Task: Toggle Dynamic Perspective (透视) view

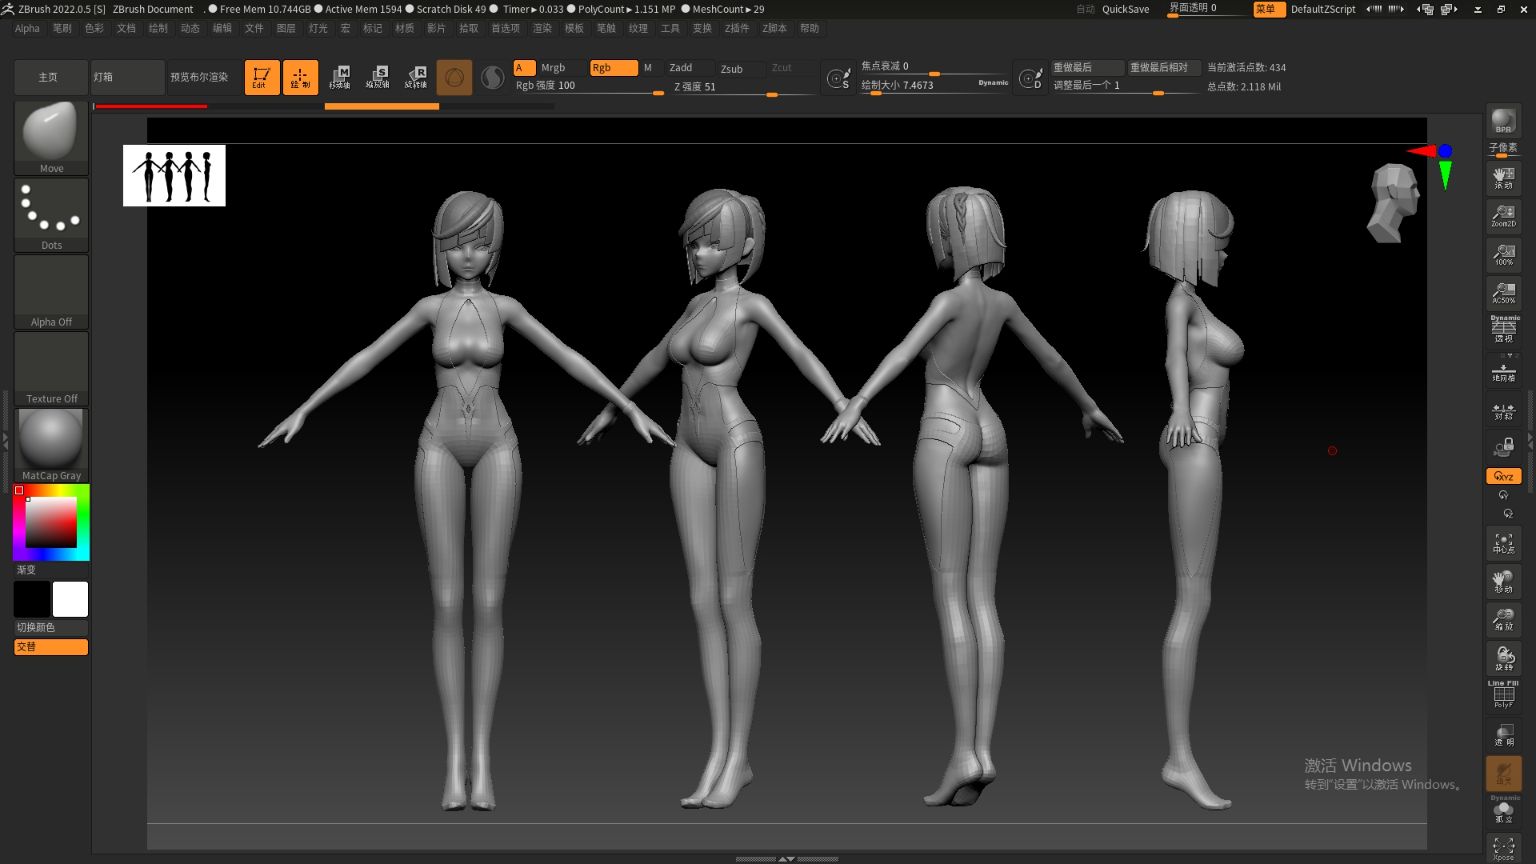Action: (1503, 329)
